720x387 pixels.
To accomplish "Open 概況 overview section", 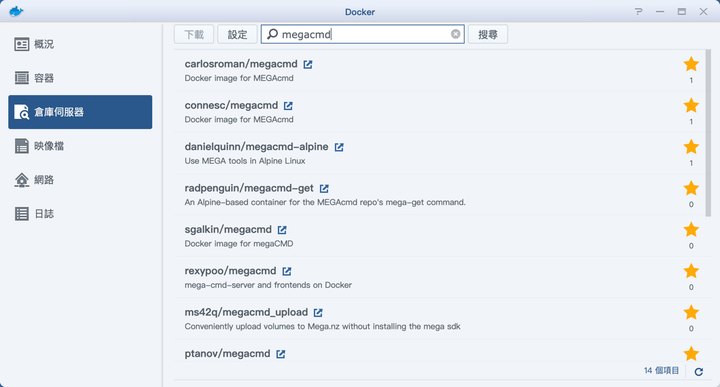I will point(80,44).
